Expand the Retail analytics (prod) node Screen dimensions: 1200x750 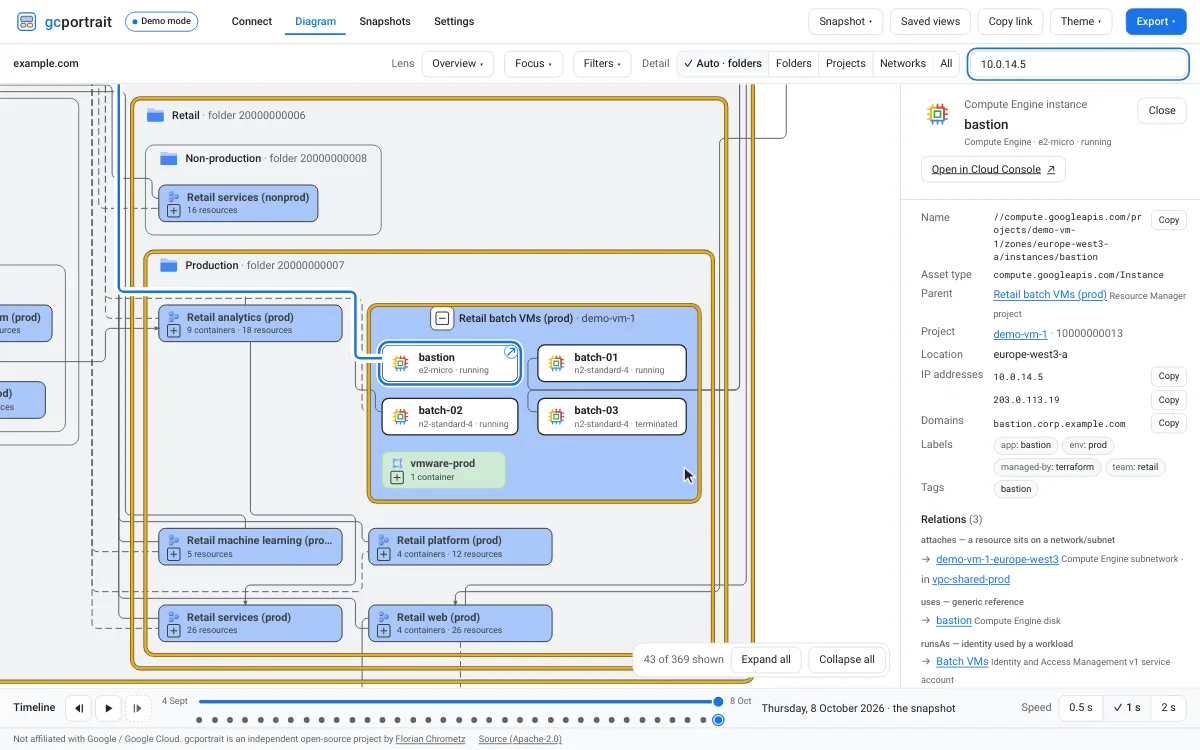173,330
